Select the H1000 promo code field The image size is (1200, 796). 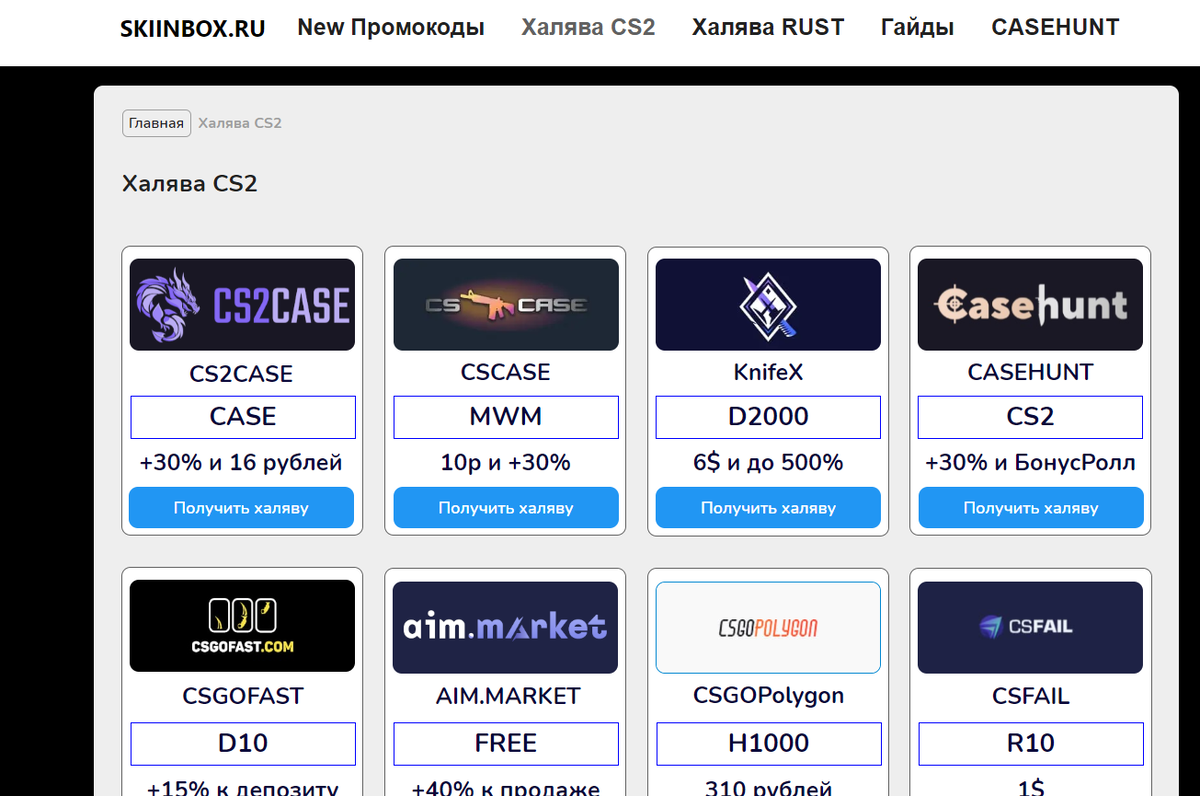pos(768,744)
